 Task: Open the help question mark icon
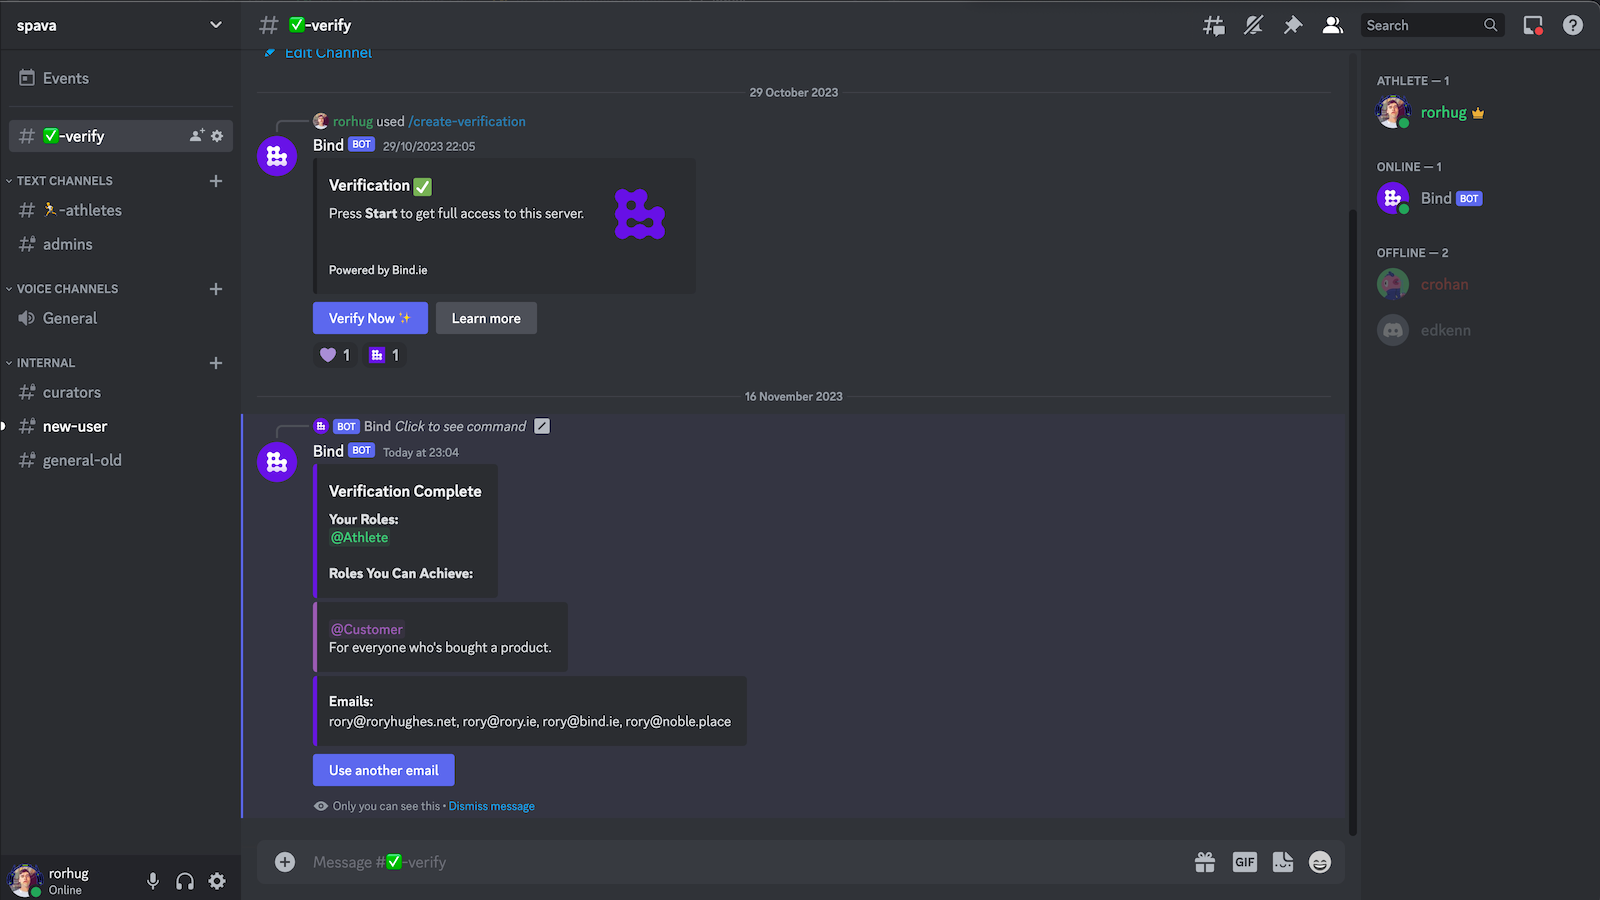coord(1573,25)
